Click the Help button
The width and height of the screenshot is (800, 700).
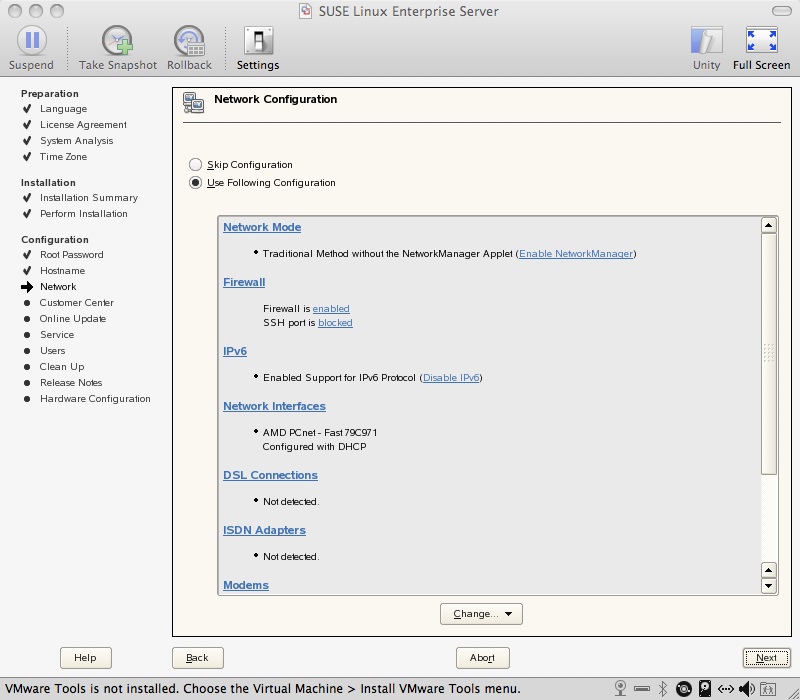85,658
